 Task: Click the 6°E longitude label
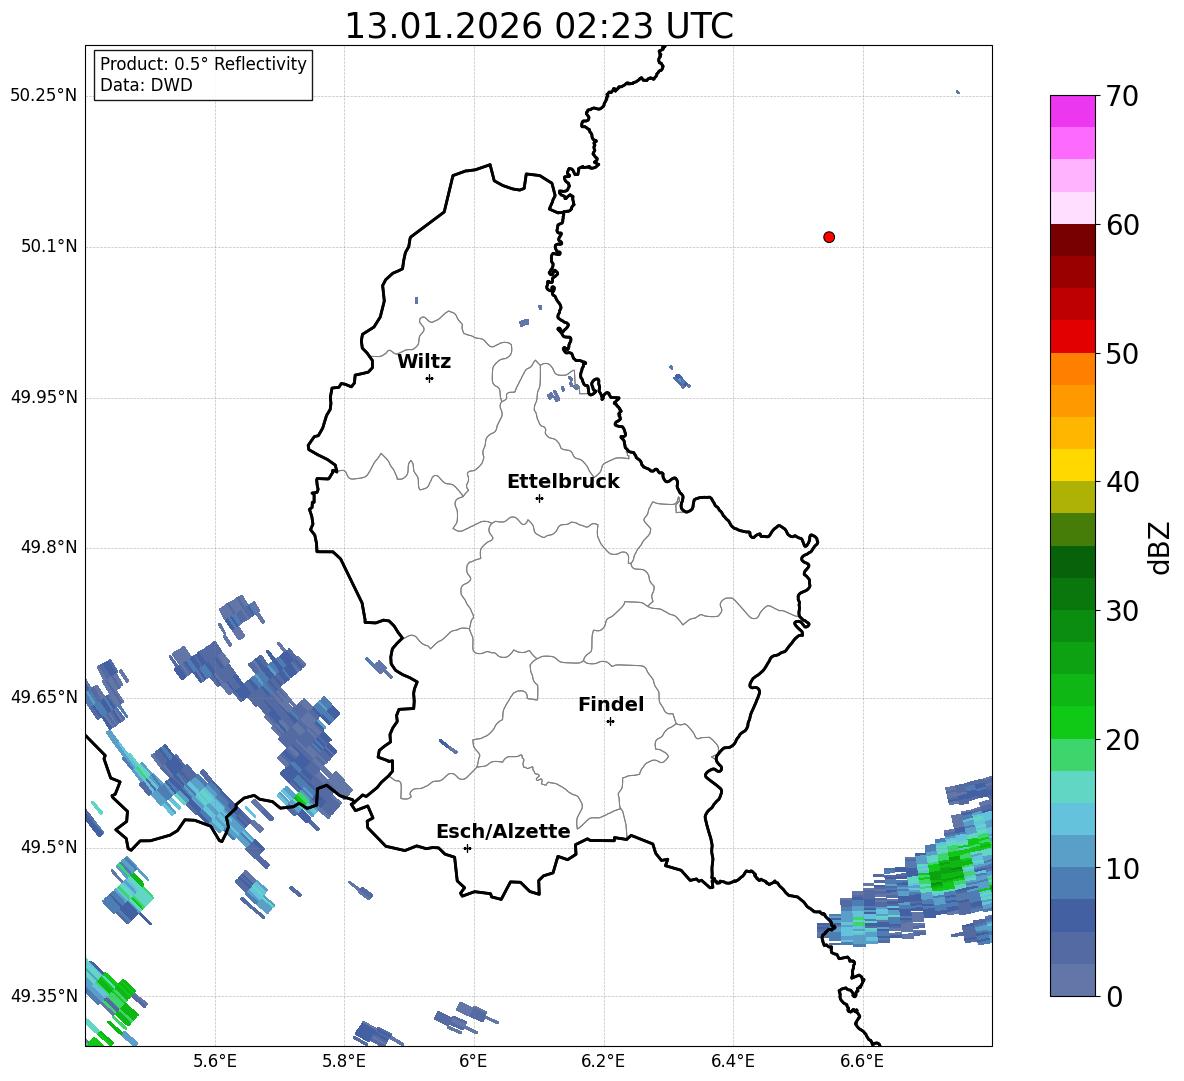(x=473, y=1061)
